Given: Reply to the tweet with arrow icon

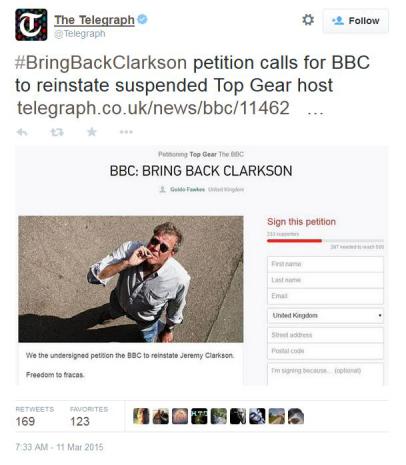Looking at the screenshot, I should coord(22,132).
